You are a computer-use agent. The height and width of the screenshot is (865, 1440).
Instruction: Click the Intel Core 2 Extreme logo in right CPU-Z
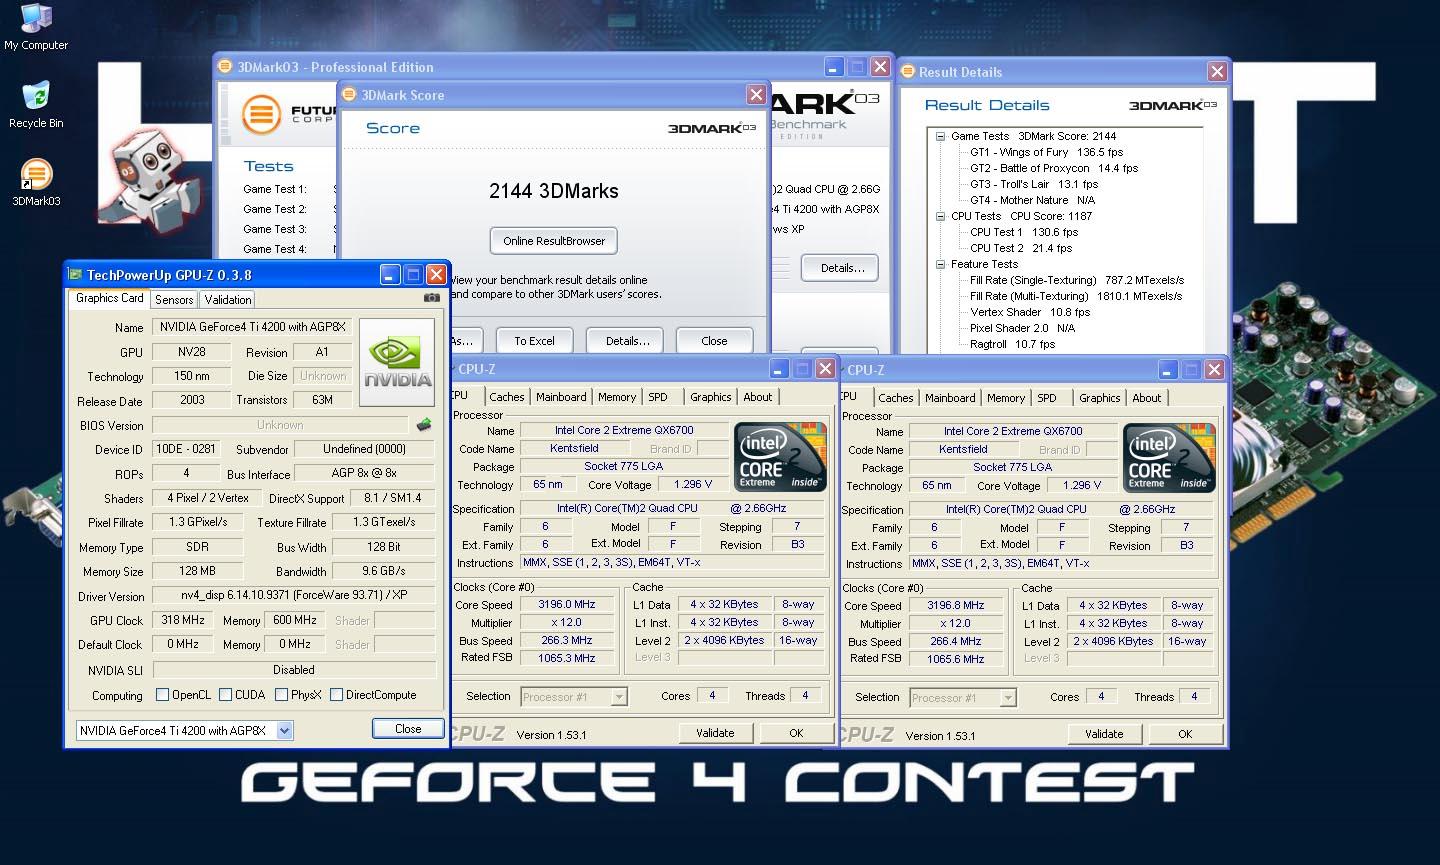point(1169,458)
